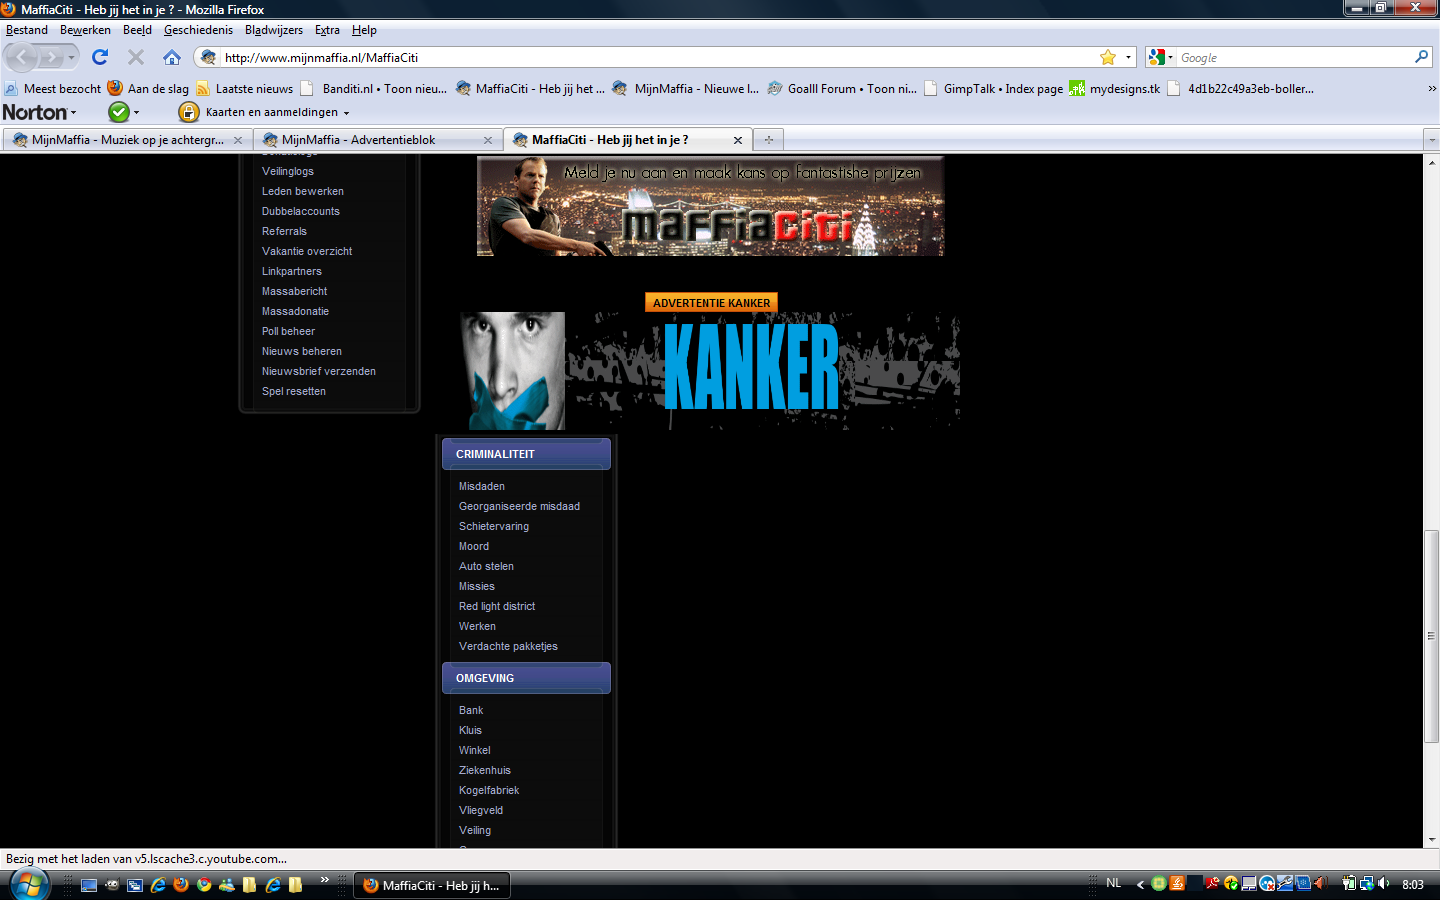Go to the browser Home page icon
Viewport: 1440px width, 900px height.
(172, 57)
